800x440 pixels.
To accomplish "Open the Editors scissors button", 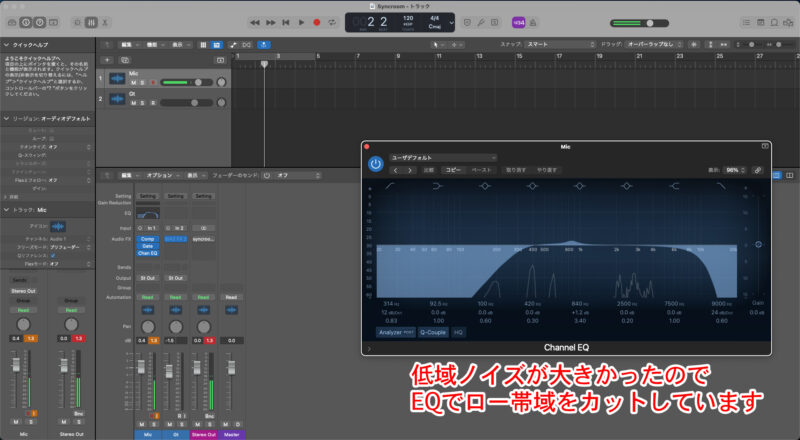I will click(105, 22).
